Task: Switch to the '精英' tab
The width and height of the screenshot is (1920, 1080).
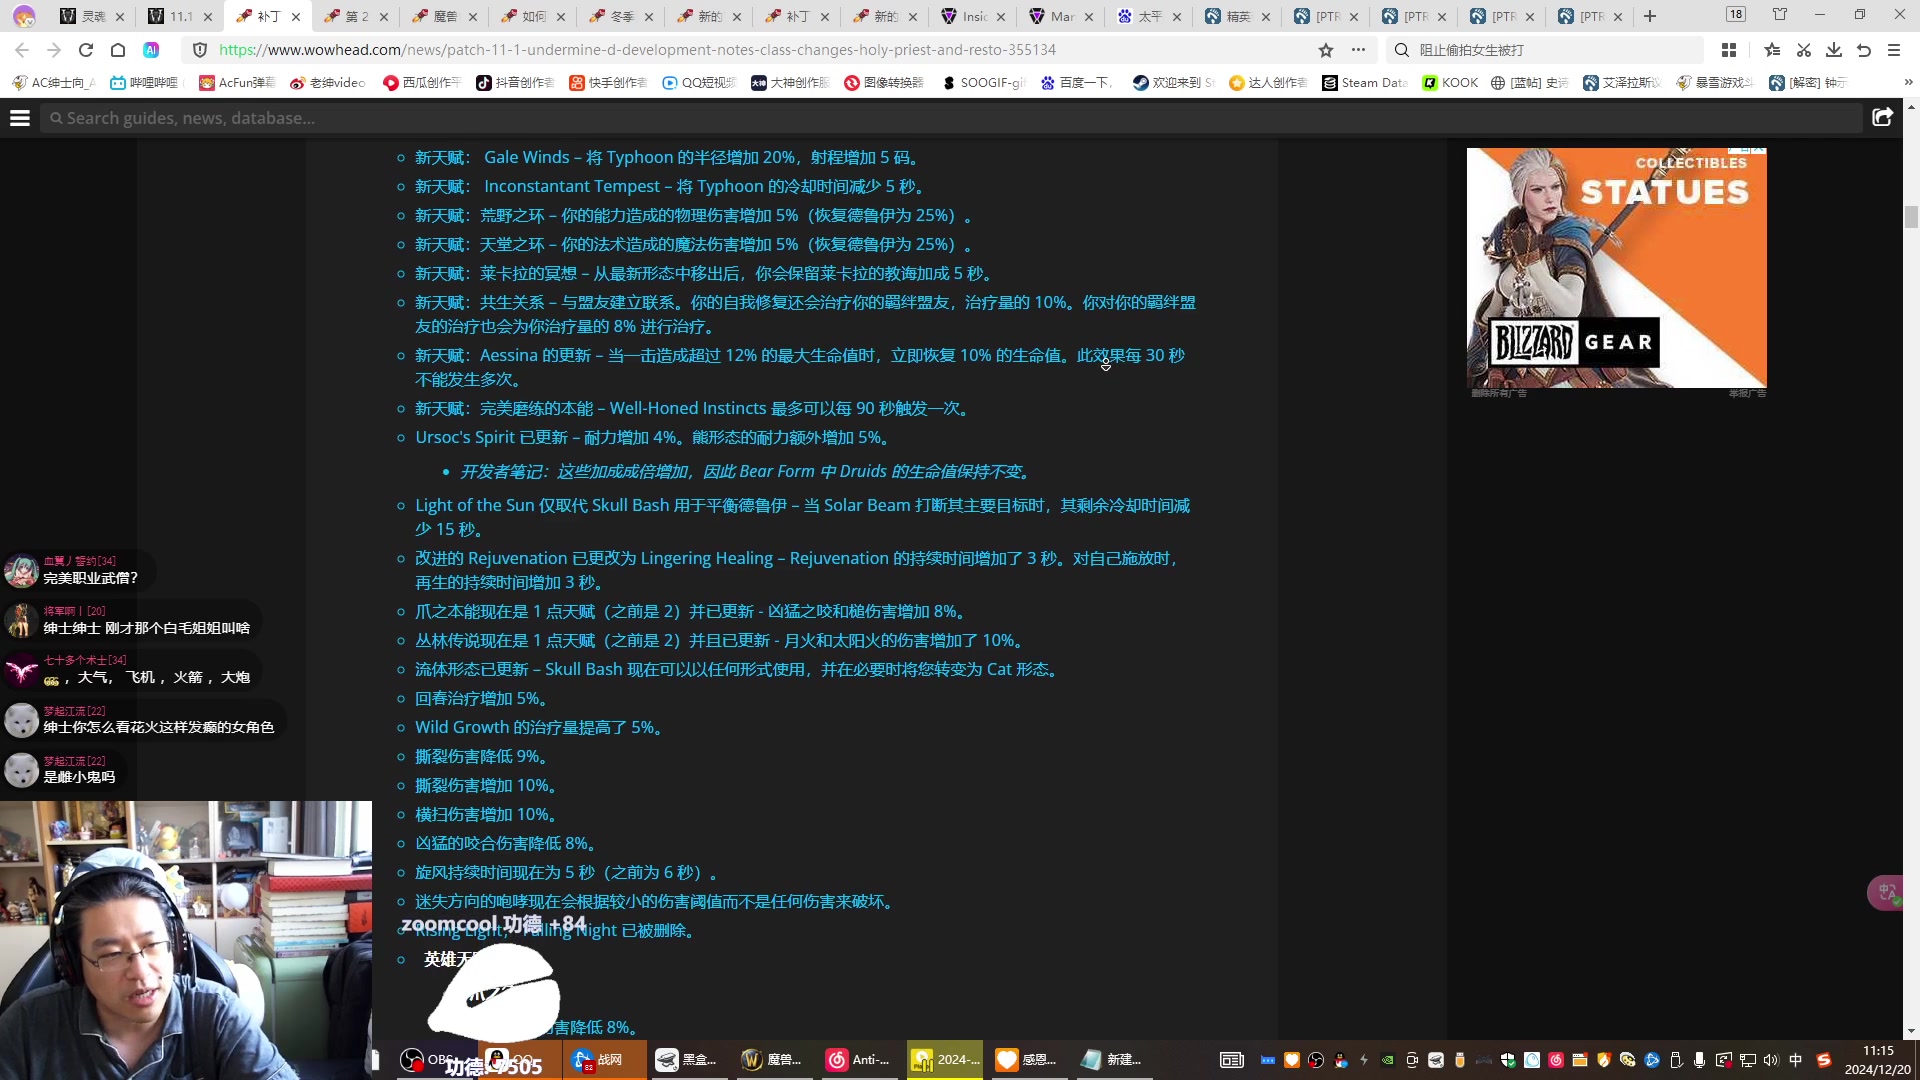Action: [1237, 16]
